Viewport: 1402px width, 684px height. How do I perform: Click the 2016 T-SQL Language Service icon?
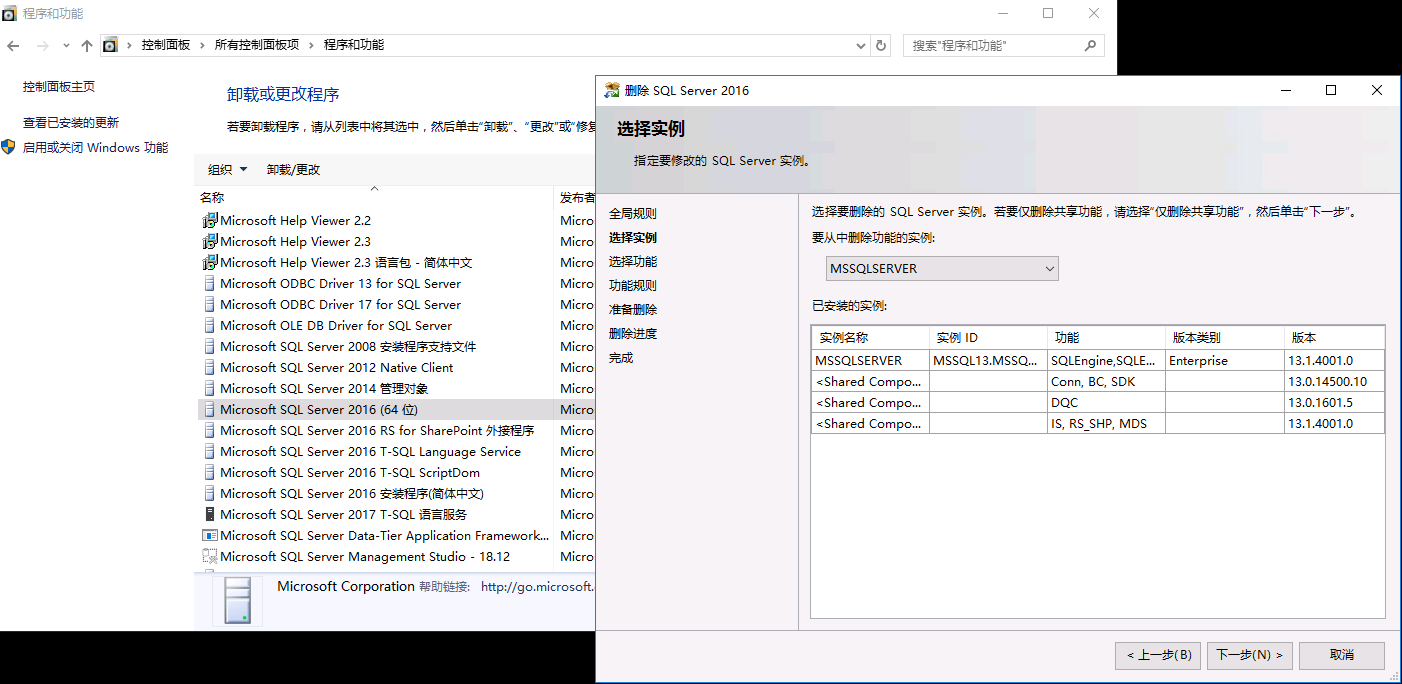(209, 452)
